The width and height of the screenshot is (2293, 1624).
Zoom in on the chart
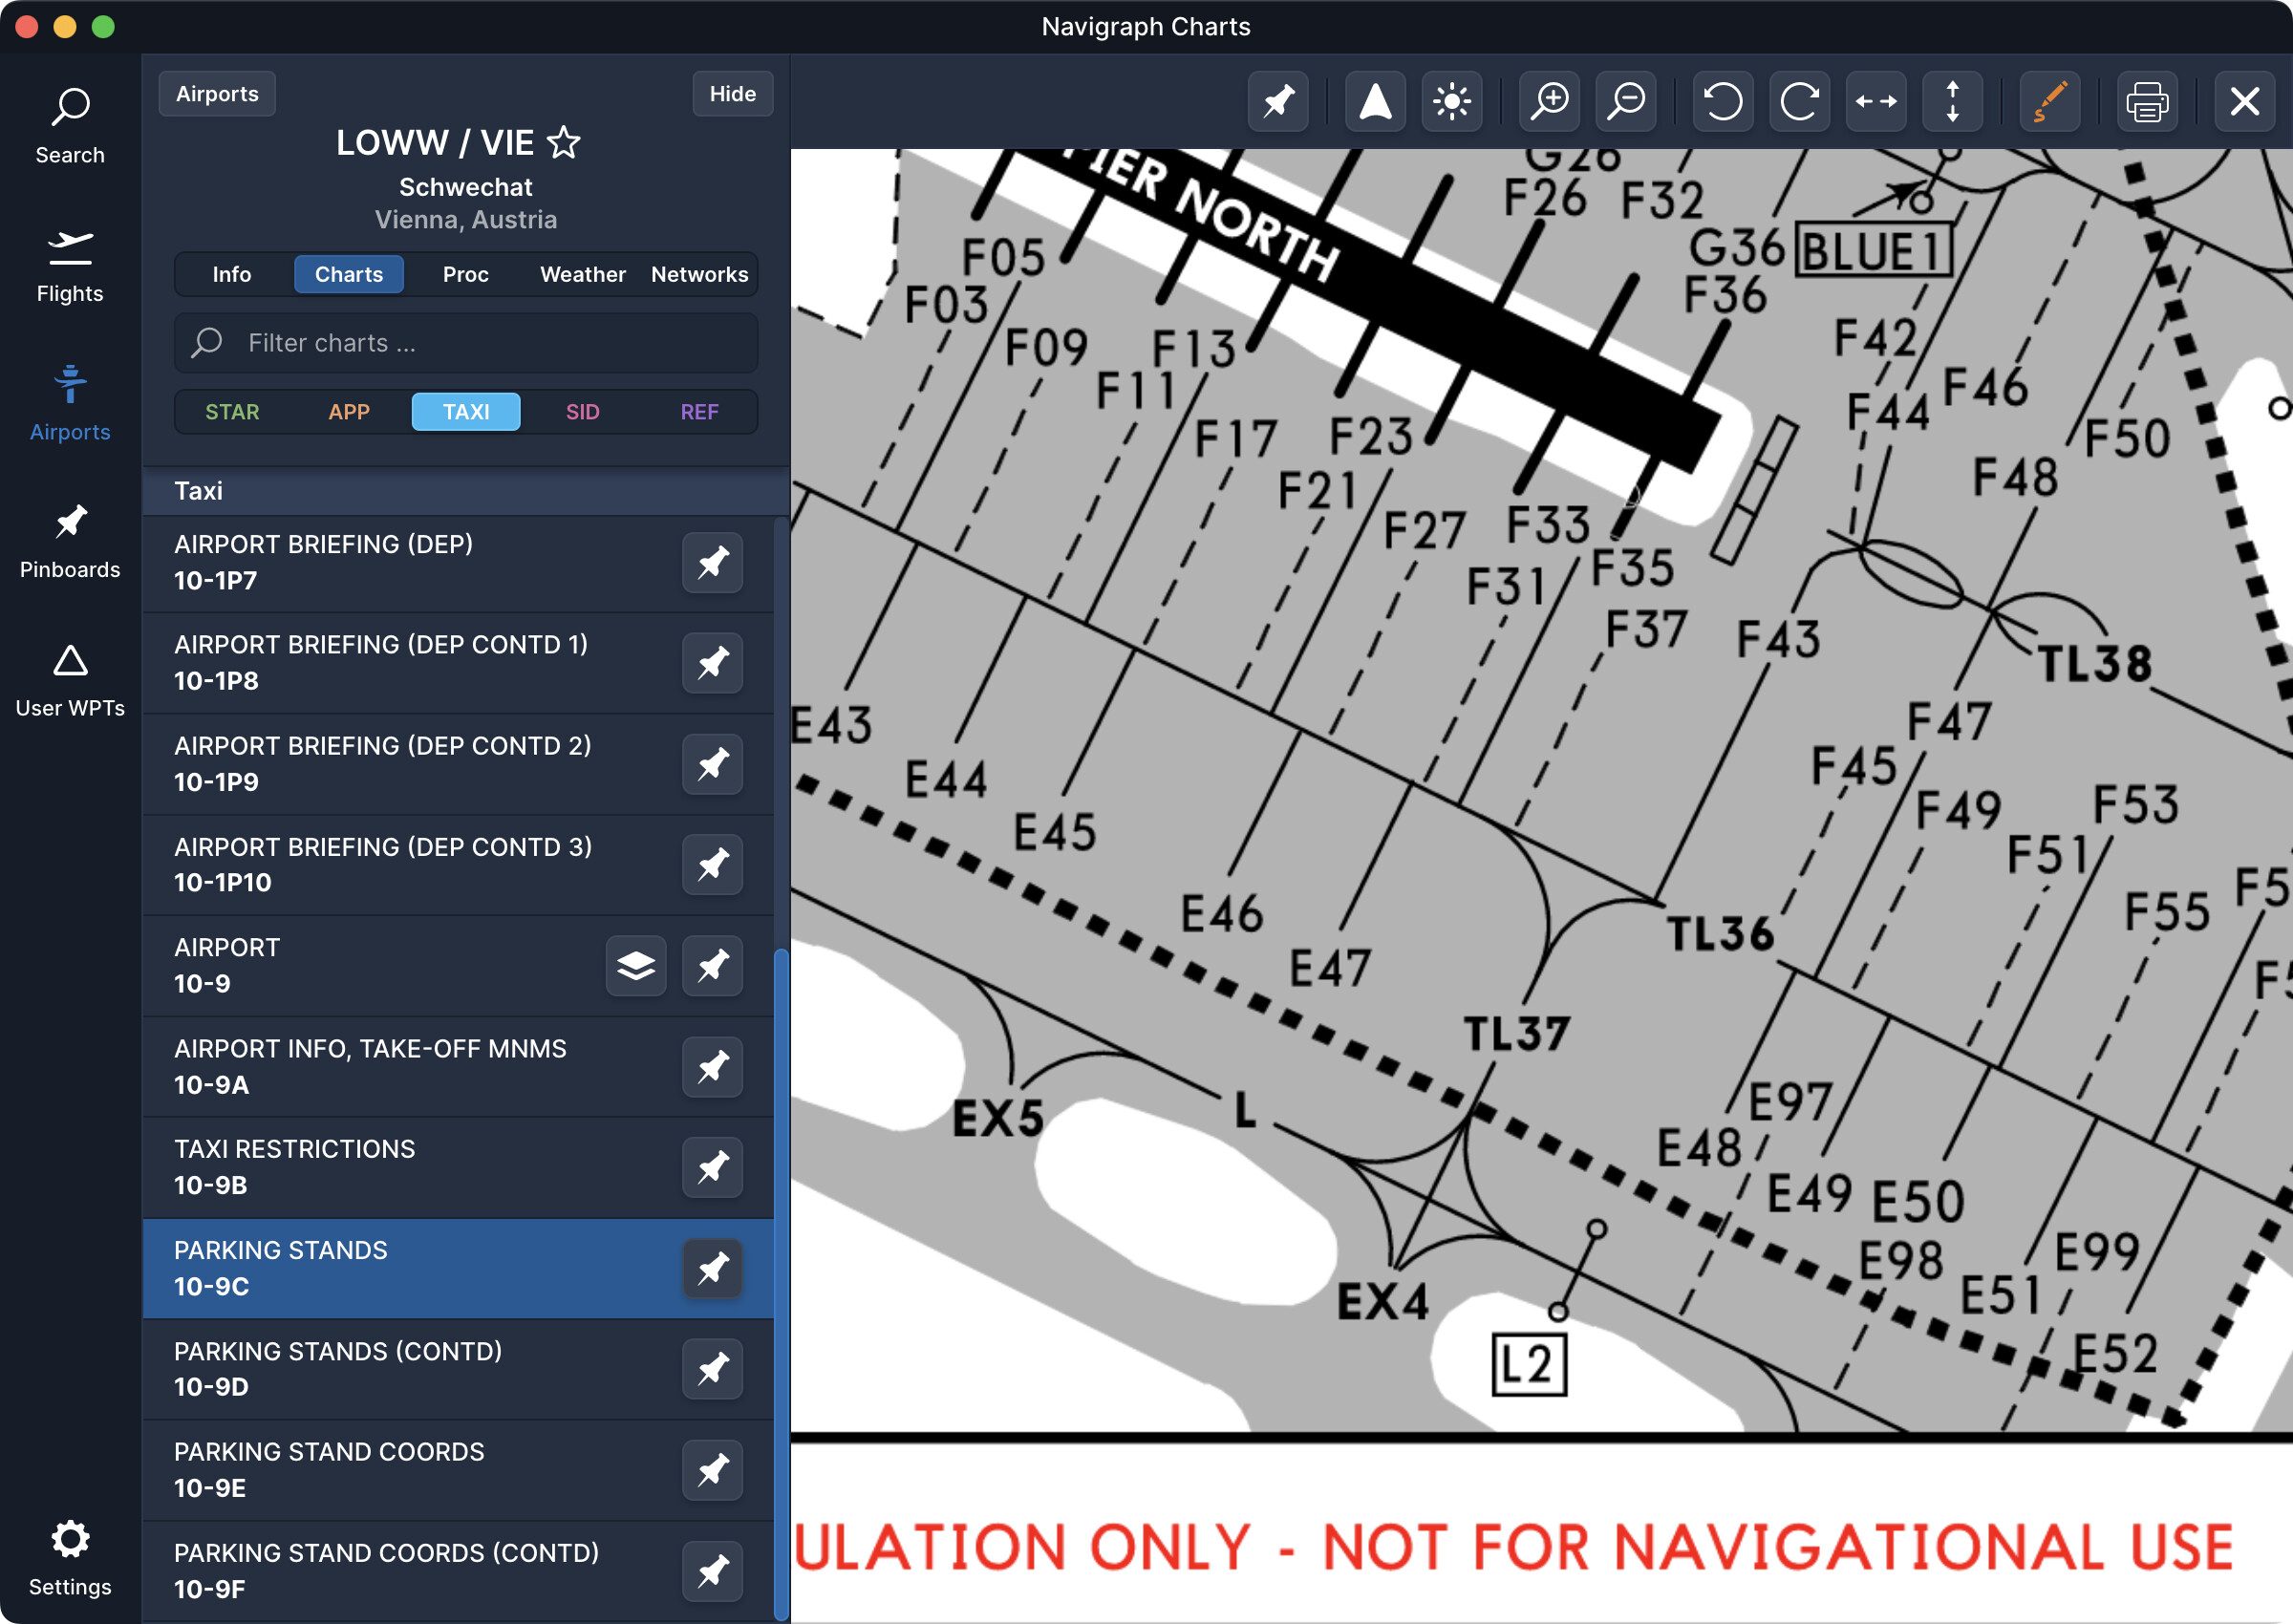pyautogui.click(x=1549, y=101)
